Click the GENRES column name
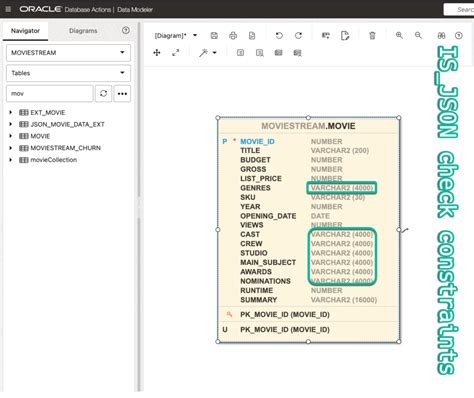This screenshot has height=398, width=474. [255, 188]
